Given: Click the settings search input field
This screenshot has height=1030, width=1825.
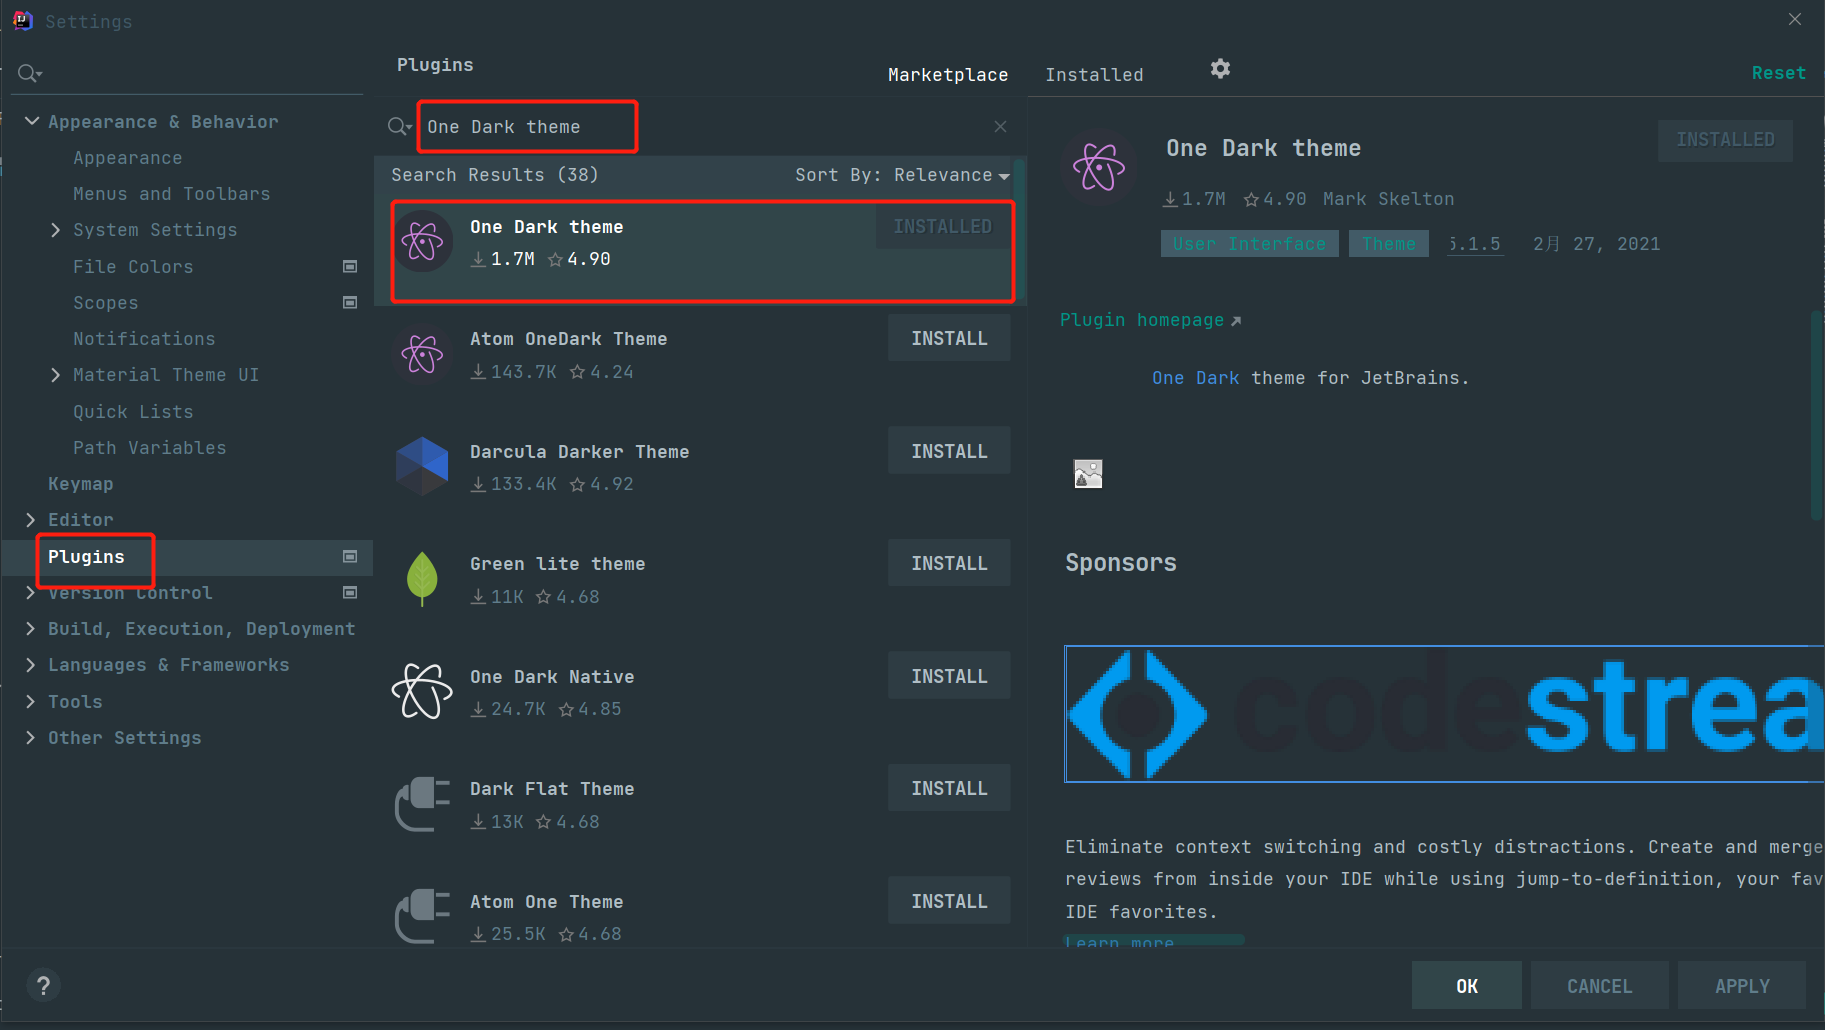Looking at the screenshot, I should (200, 73).
